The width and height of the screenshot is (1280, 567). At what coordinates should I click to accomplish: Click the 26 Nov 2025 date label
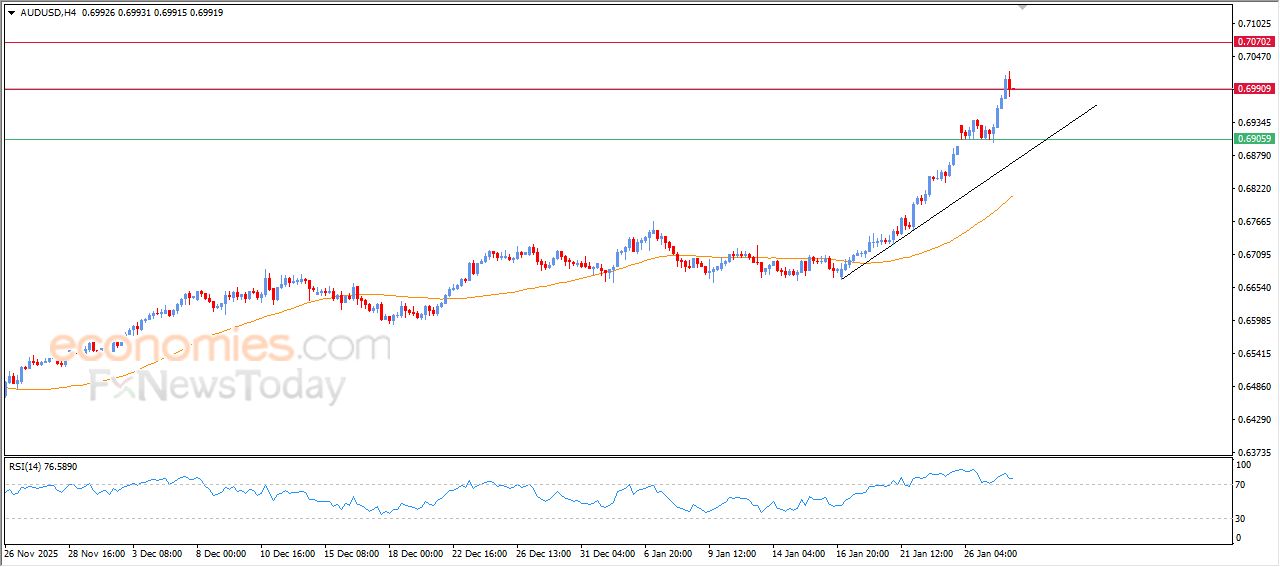(x=34, y=553)
